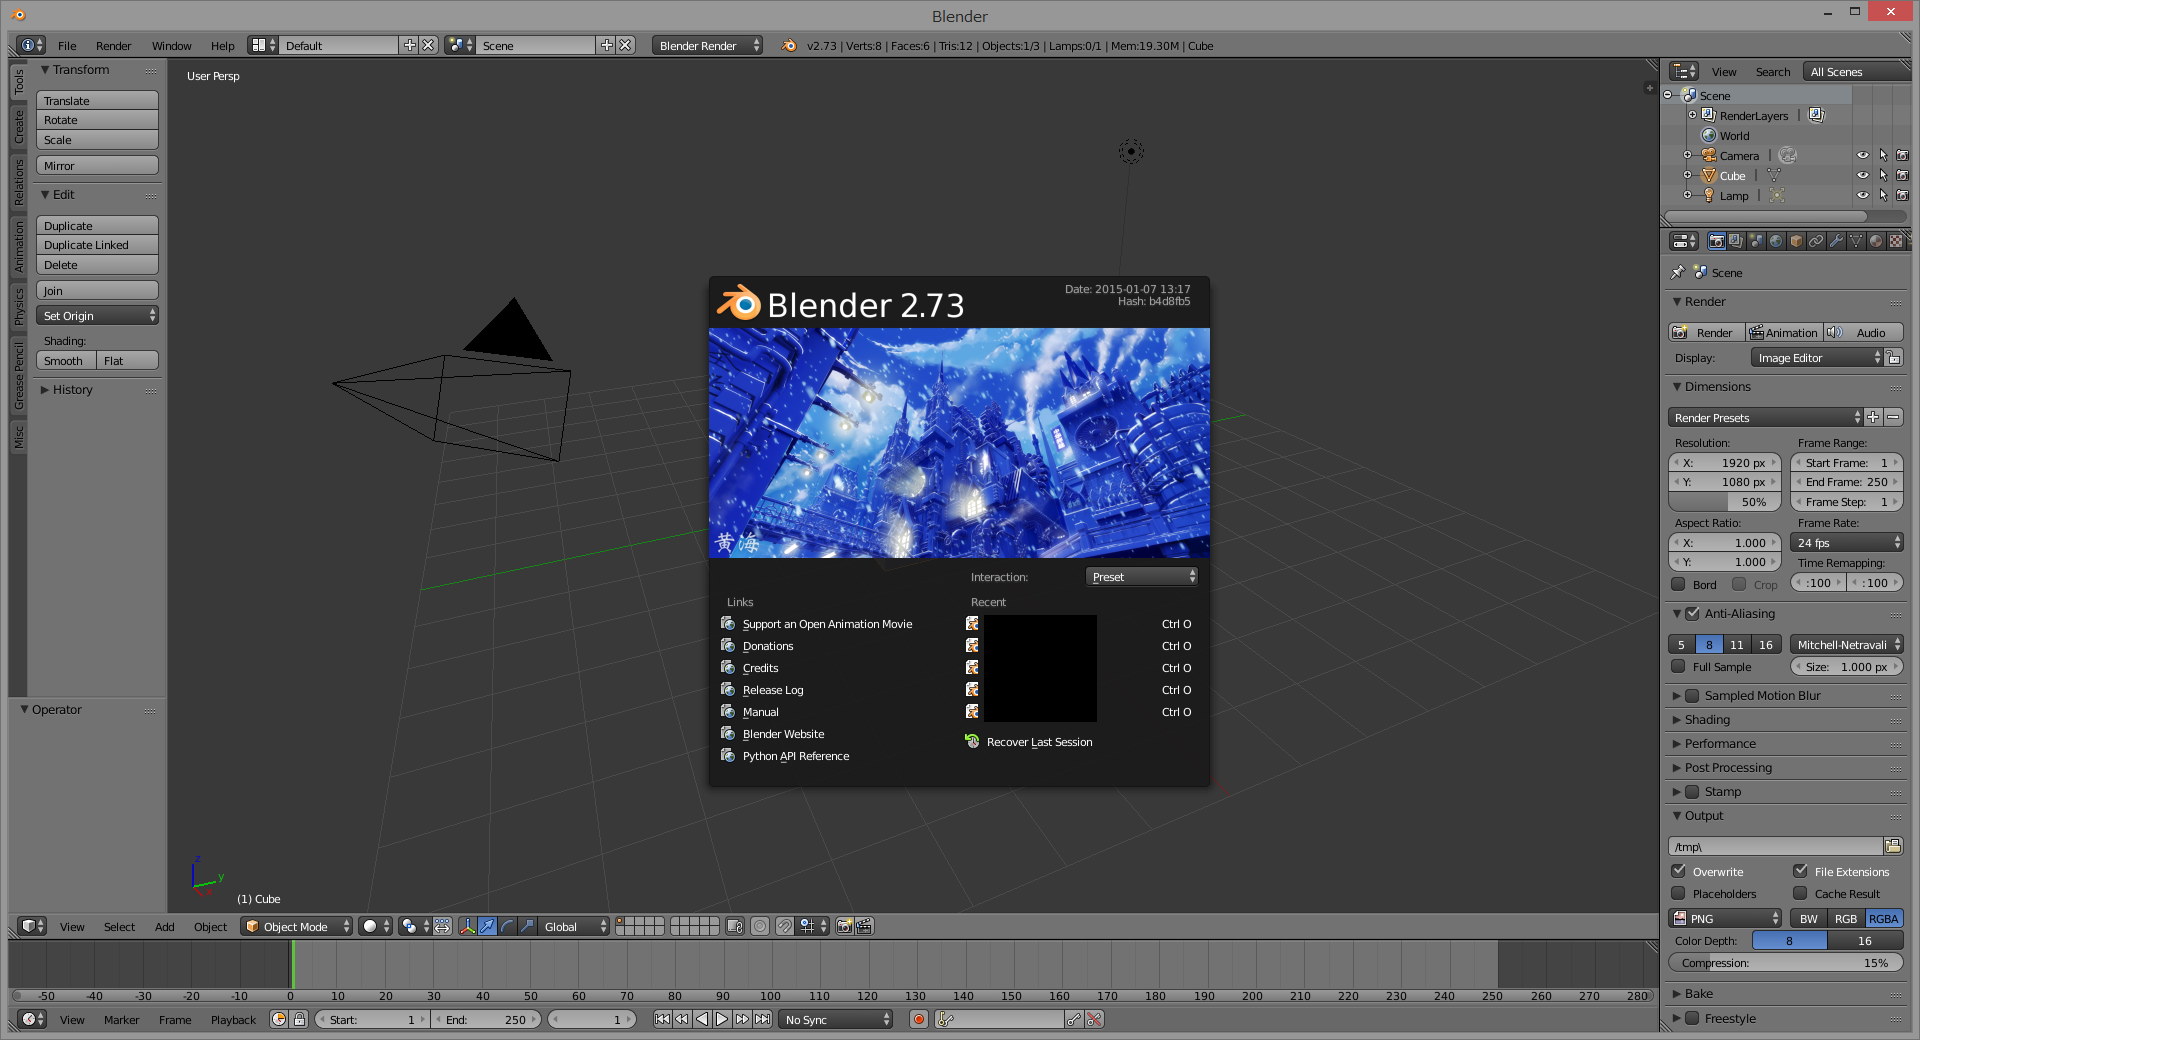Hide the Cube with its eye icon
Viewport: 2160px width, 1040px height.
(1863, 175)
